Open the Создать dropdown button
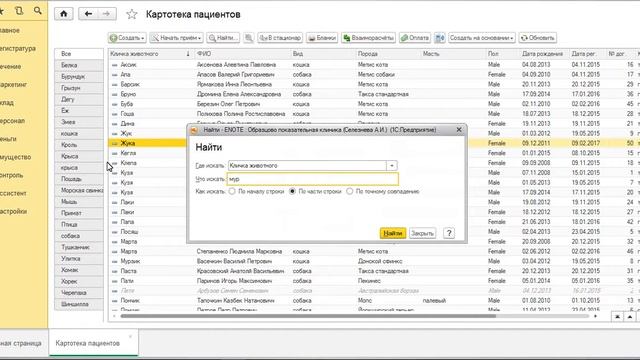The width and height of the screenshot is (640, 360). 127,38
